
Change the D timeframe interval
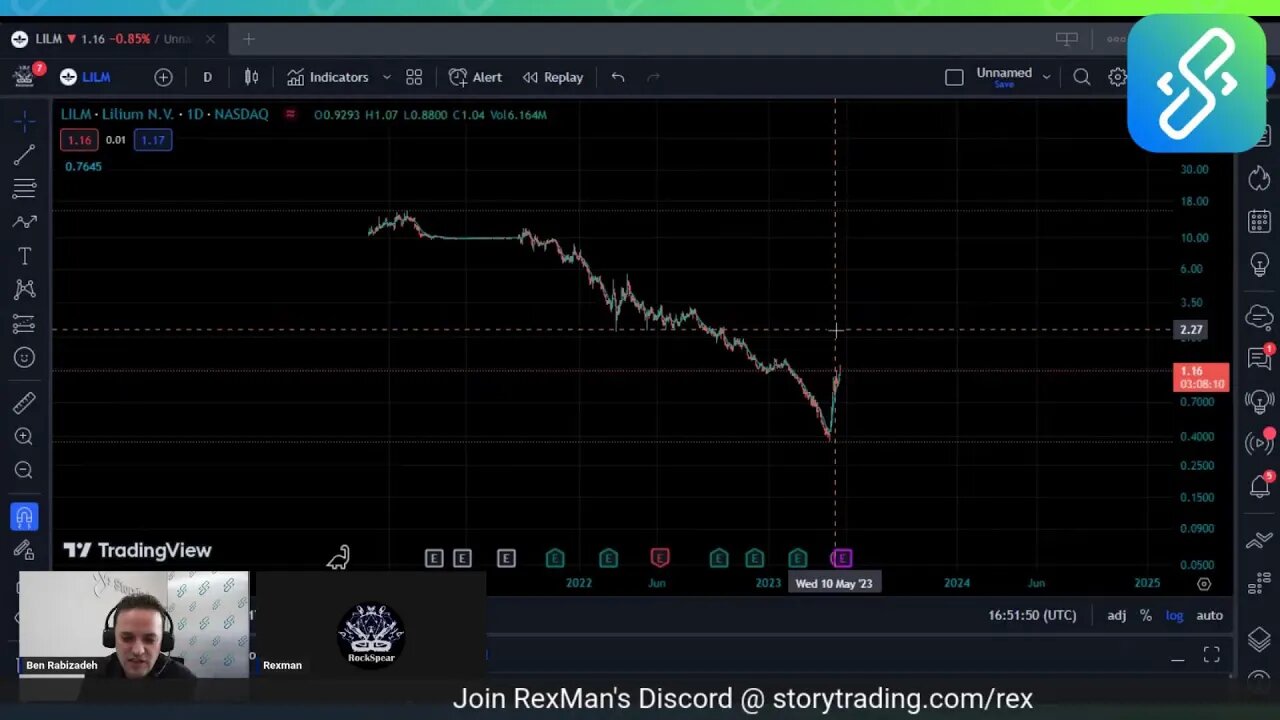point(207,77)
